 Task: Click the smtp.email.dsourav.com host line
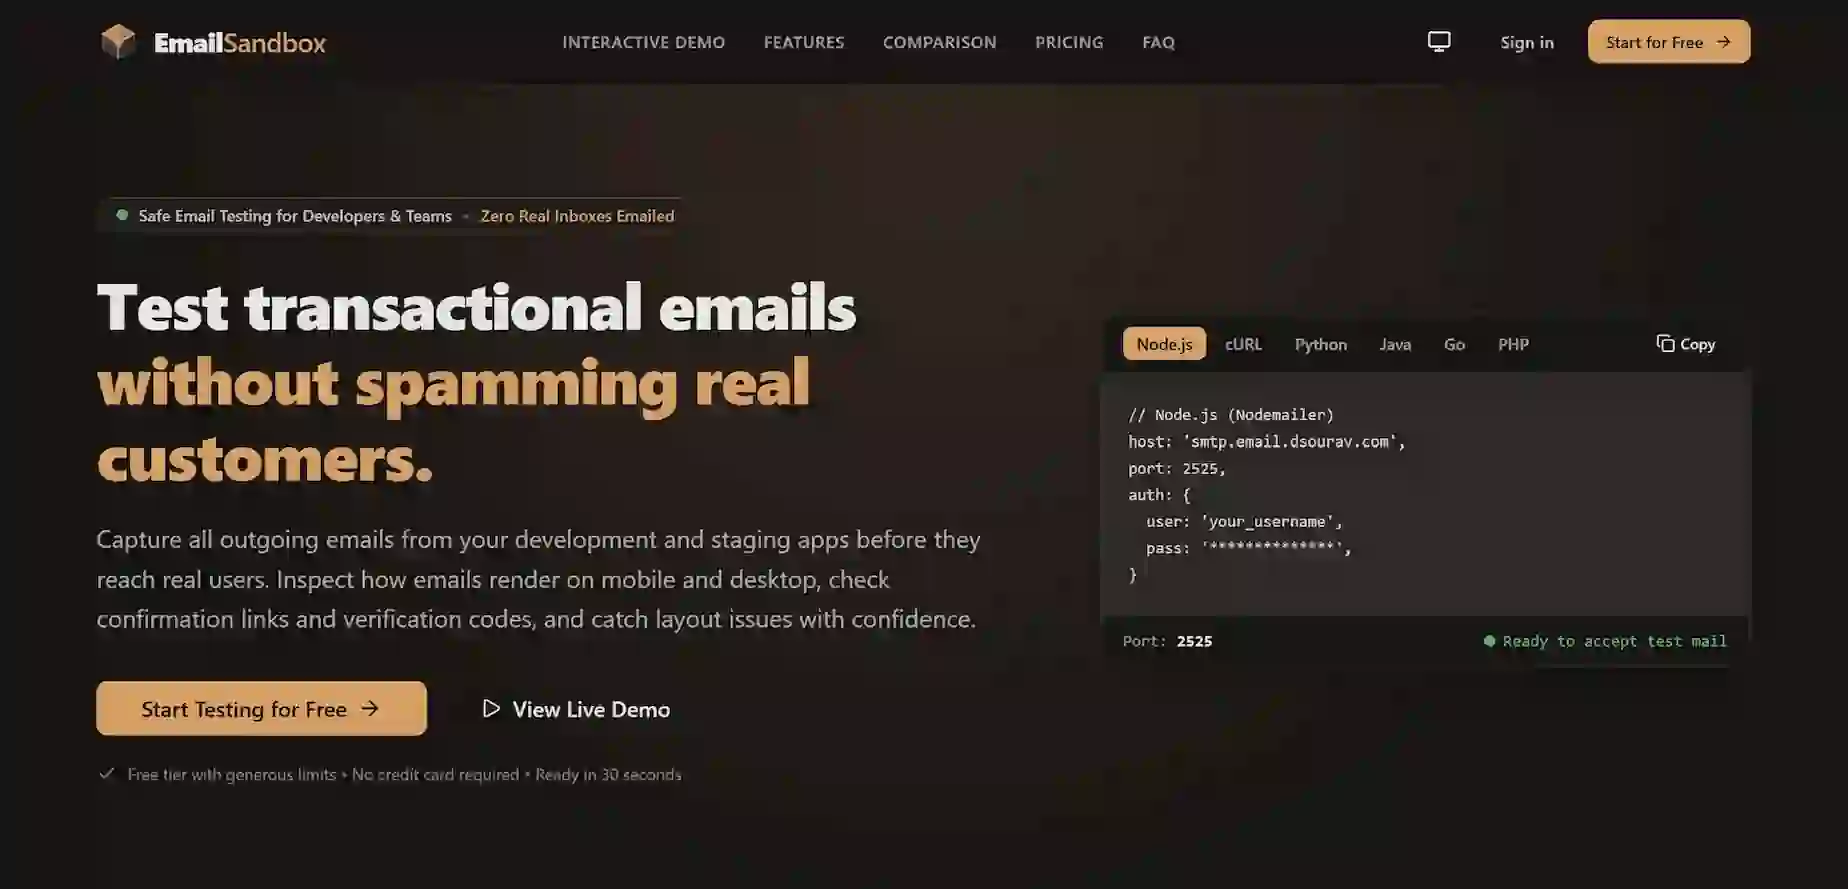point(1267,442)
